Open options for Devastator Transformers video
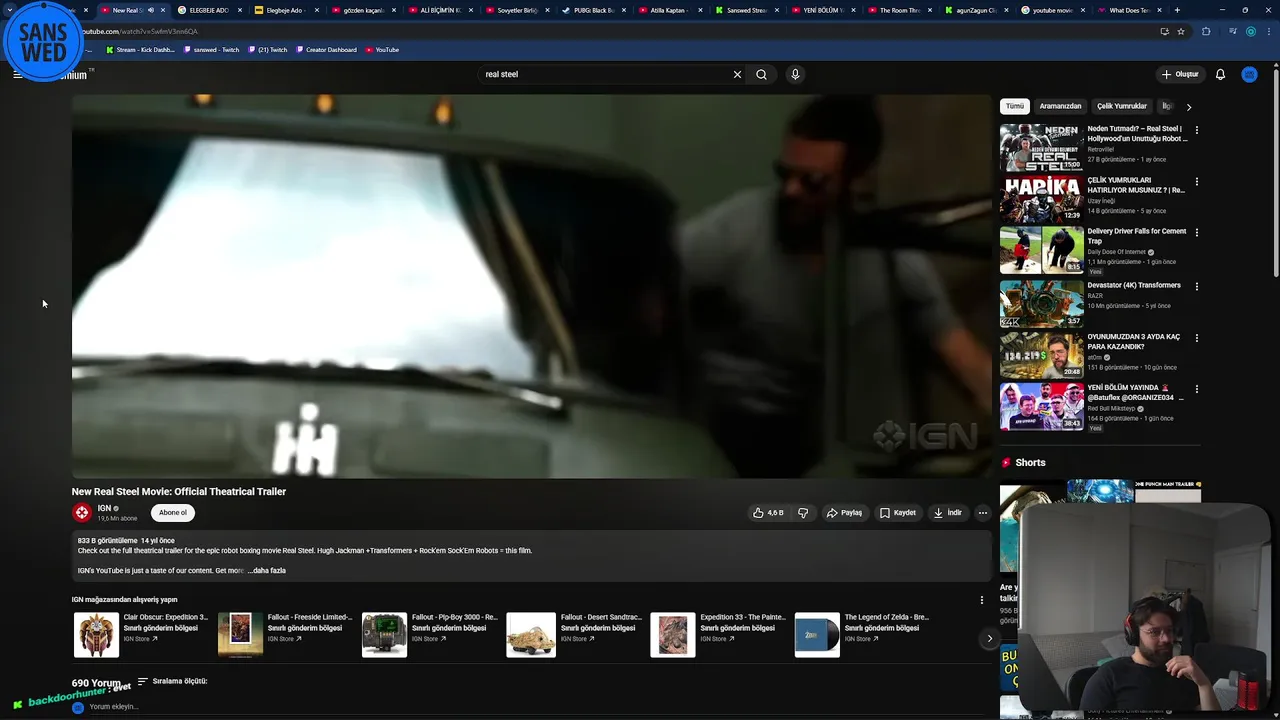Image resolution: width=1280 pixels, height=720 pixels. pyautogui.click(x=1196, y=286)
